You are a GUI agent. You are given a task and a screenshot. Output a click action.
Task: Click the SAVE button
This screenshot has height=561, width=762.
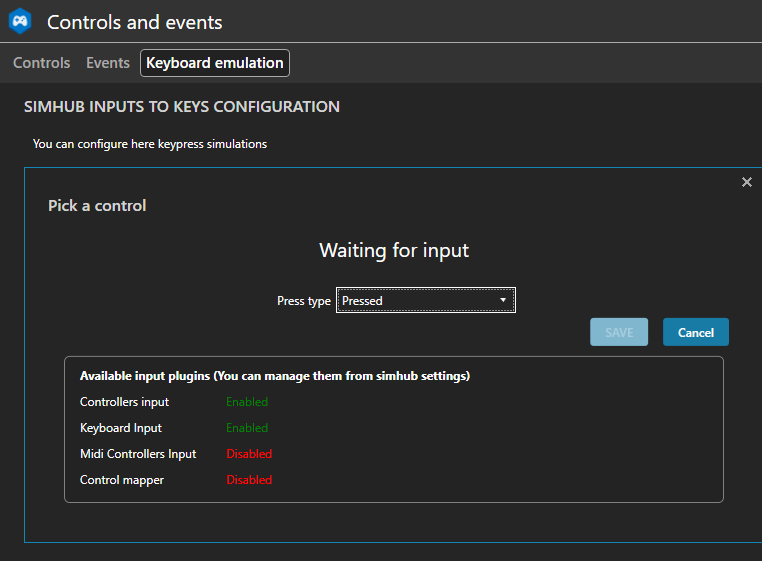pos(619,332)
